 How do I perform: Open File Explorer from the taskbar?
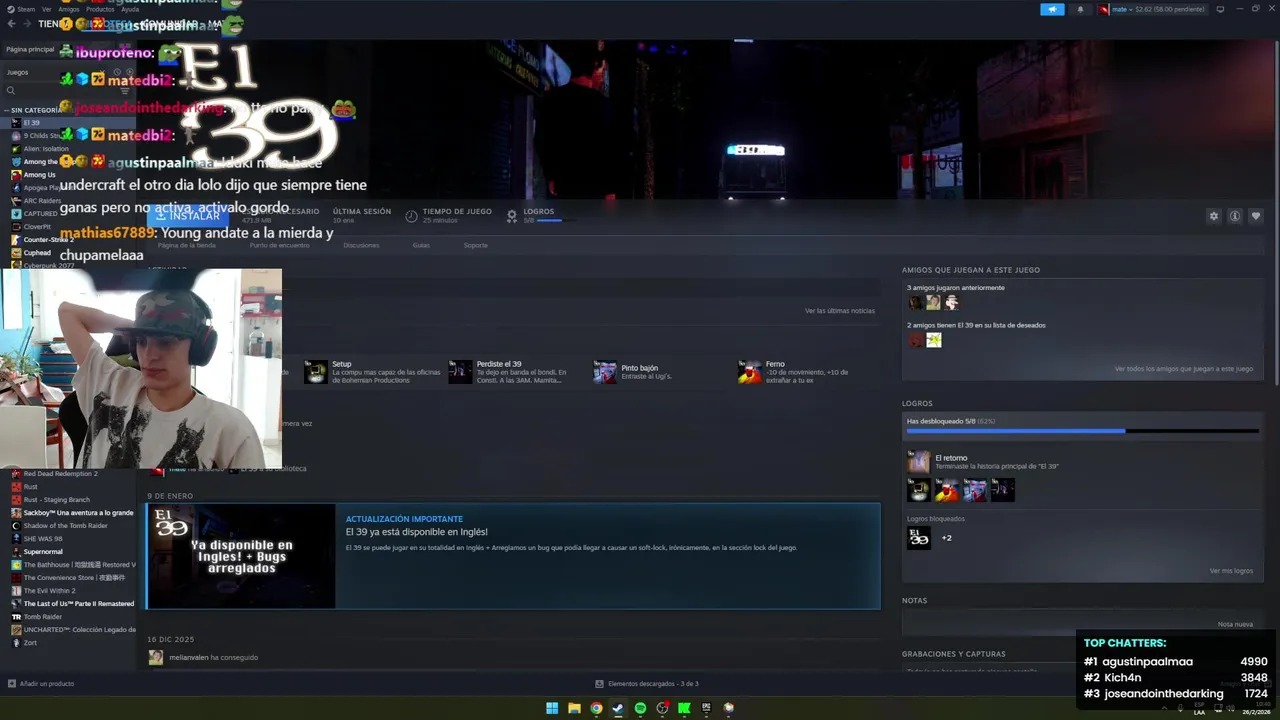coord(574,708)
